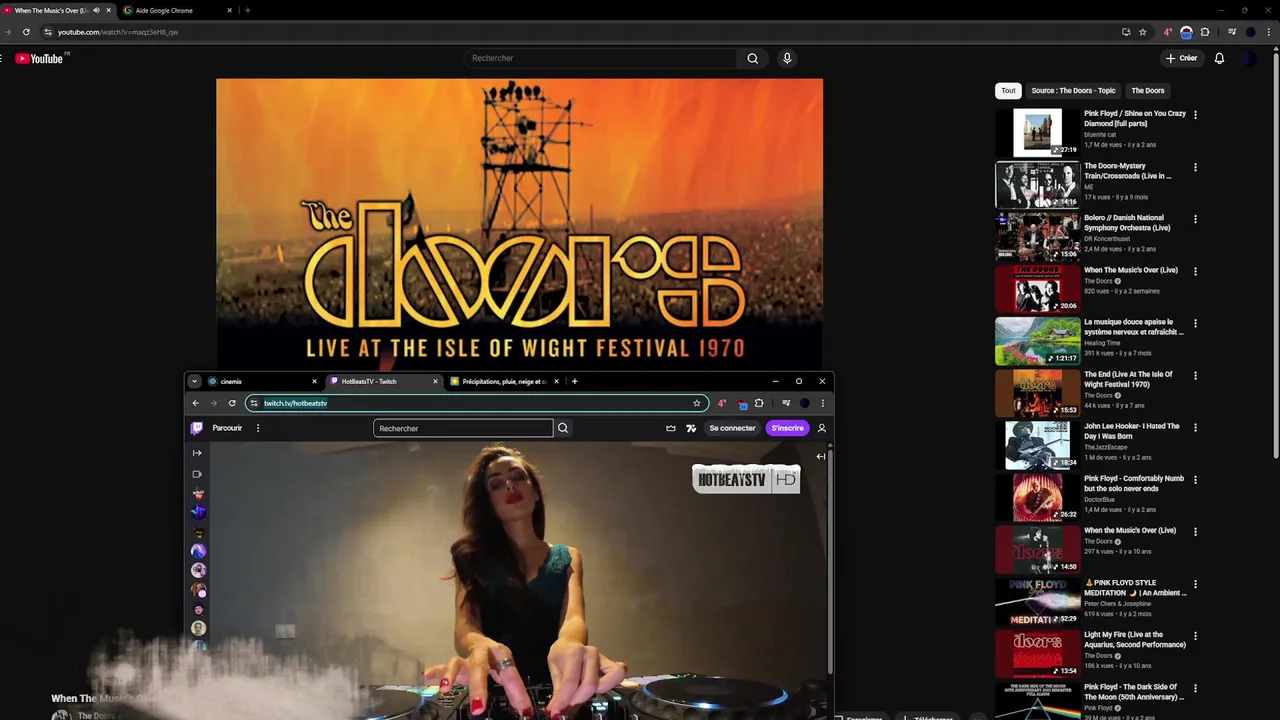The image size is (1280, 720).
Task: Open Bolero Danish National Symphony Orchestra thumbnail
Action: (x=1037, y=237)
